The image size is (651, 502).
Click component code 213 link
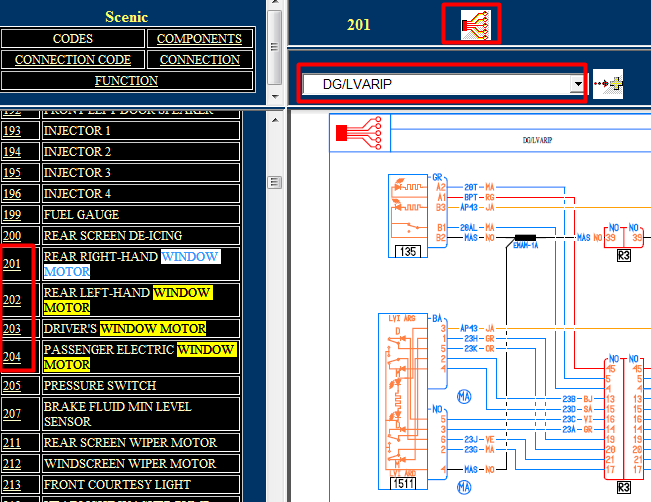12,485
